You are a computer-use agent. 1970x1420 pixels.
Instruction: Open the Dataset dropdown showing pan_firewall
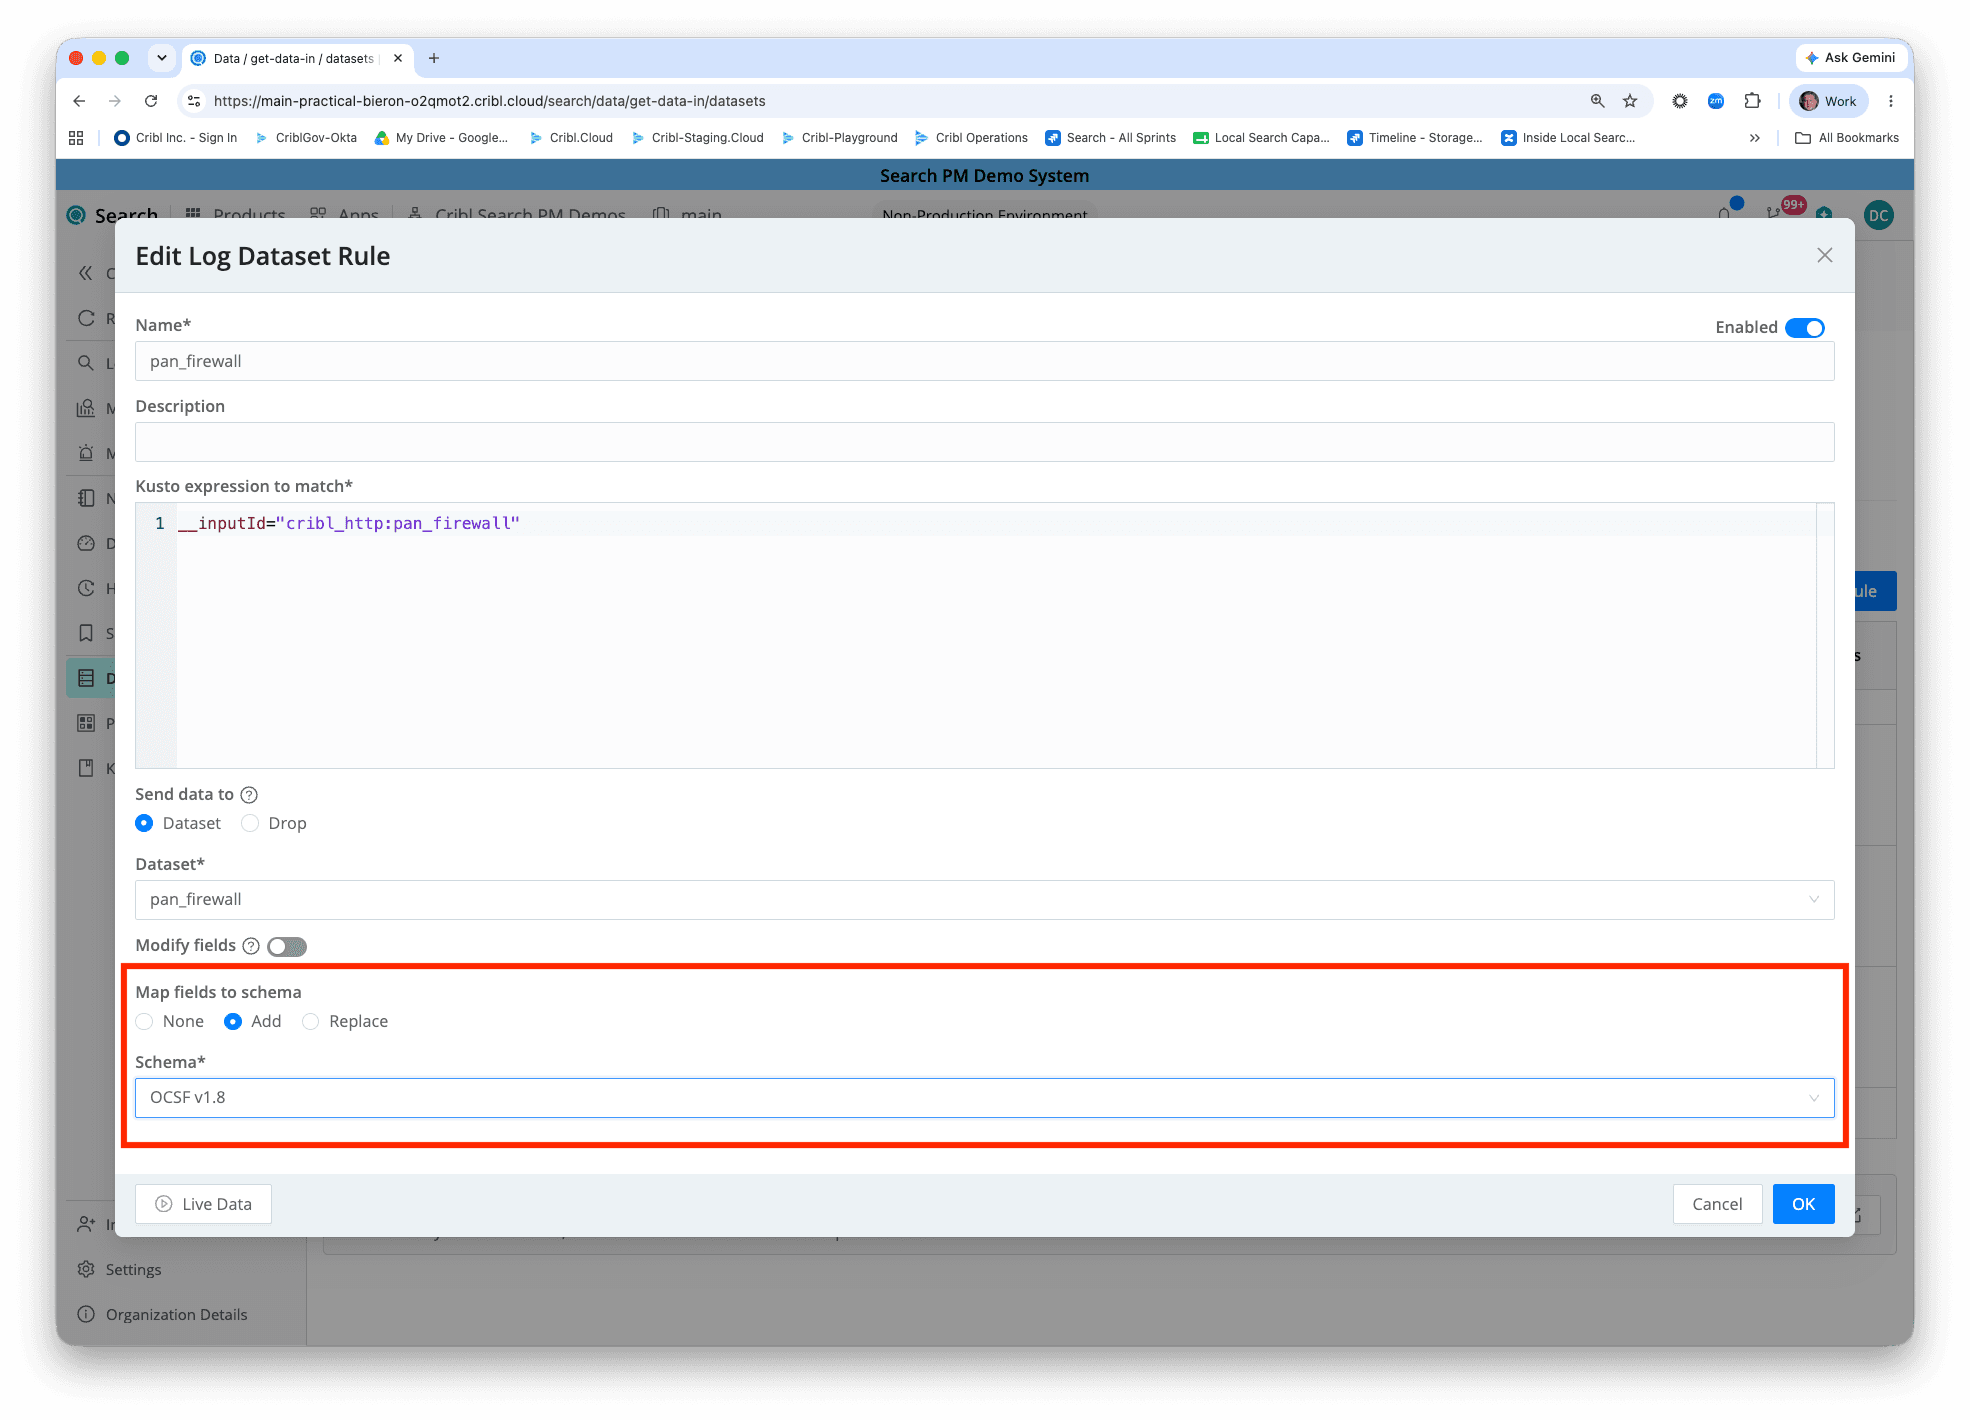(x=984, y=900)
